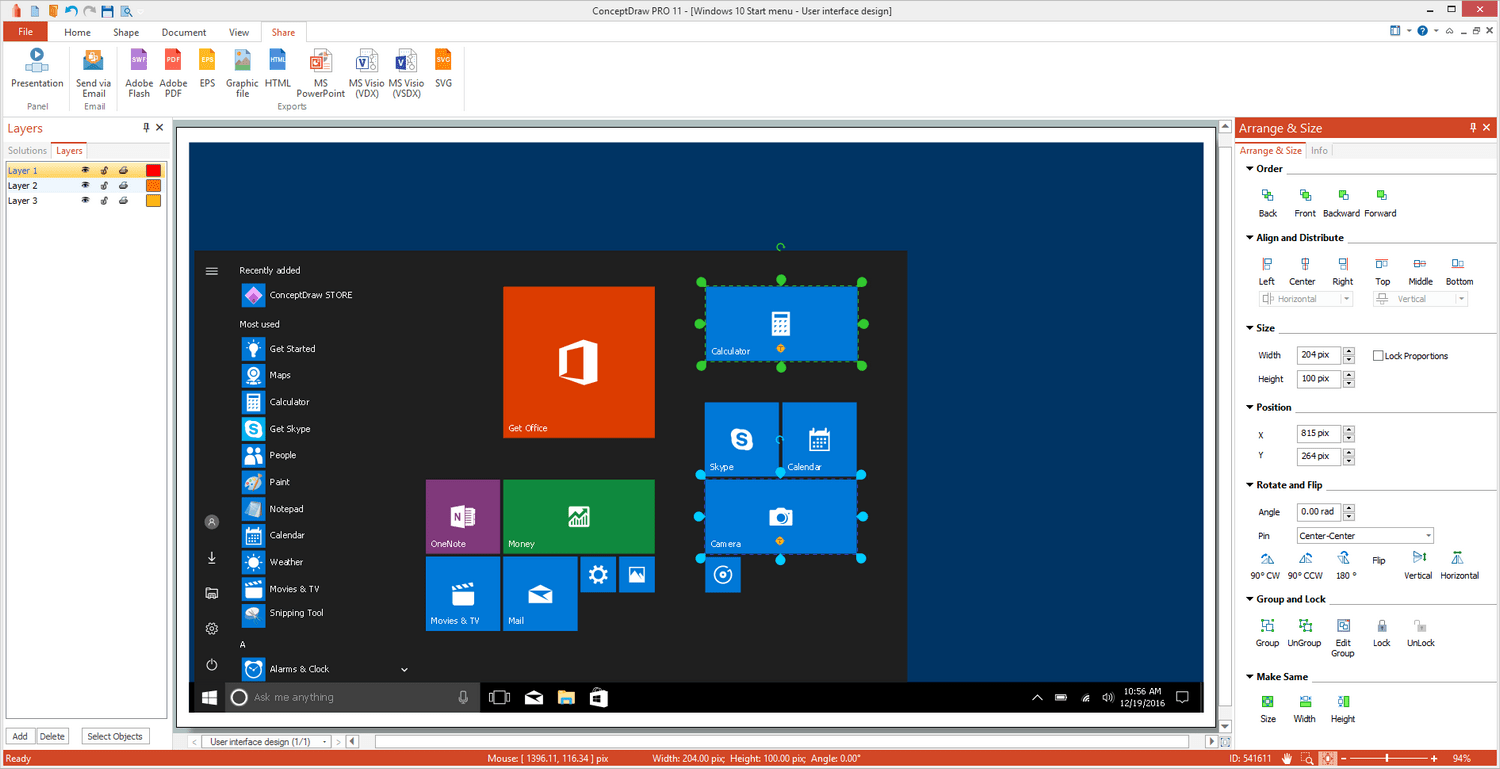Click Layer 3's yellow color swatch
Viewport: 1500px width, 769px height.
[x=152, y=200]
